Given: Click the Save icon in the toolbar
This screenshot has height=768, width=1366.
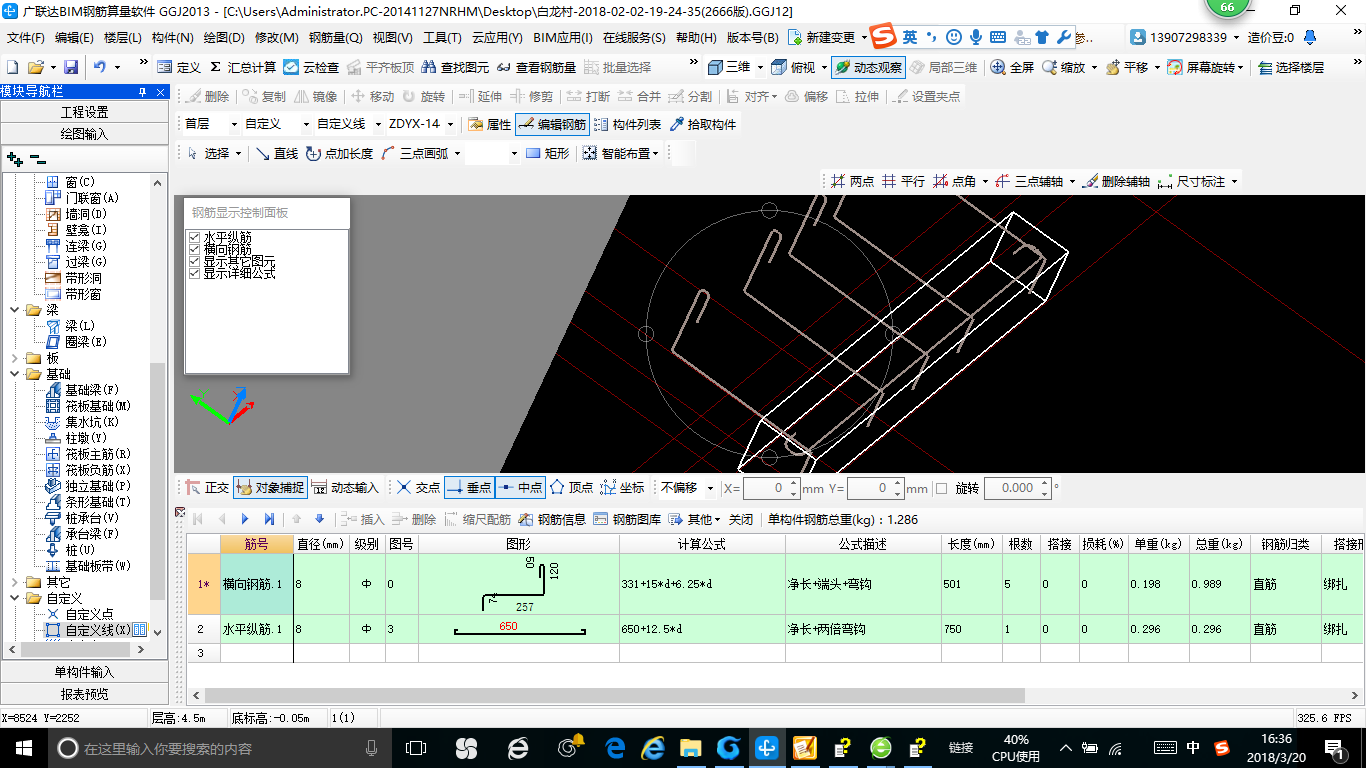Looking at the screenshot, I should [x=71, y=67].
